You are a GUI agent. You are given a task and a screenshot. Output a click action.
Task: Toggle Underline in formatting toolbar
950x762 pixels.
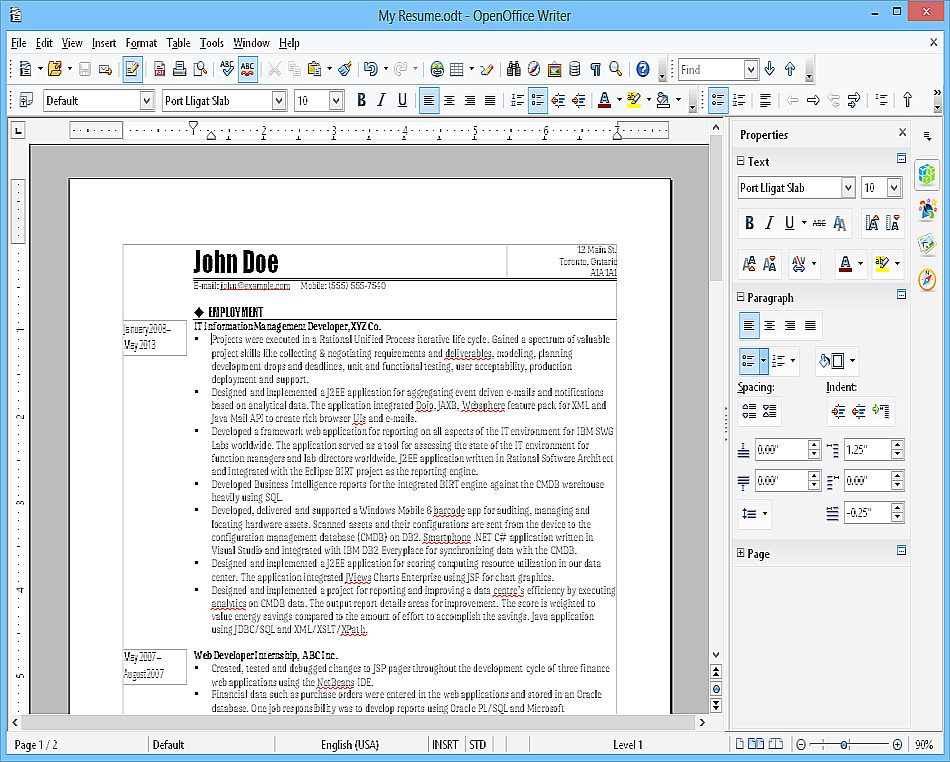[402, 100]
